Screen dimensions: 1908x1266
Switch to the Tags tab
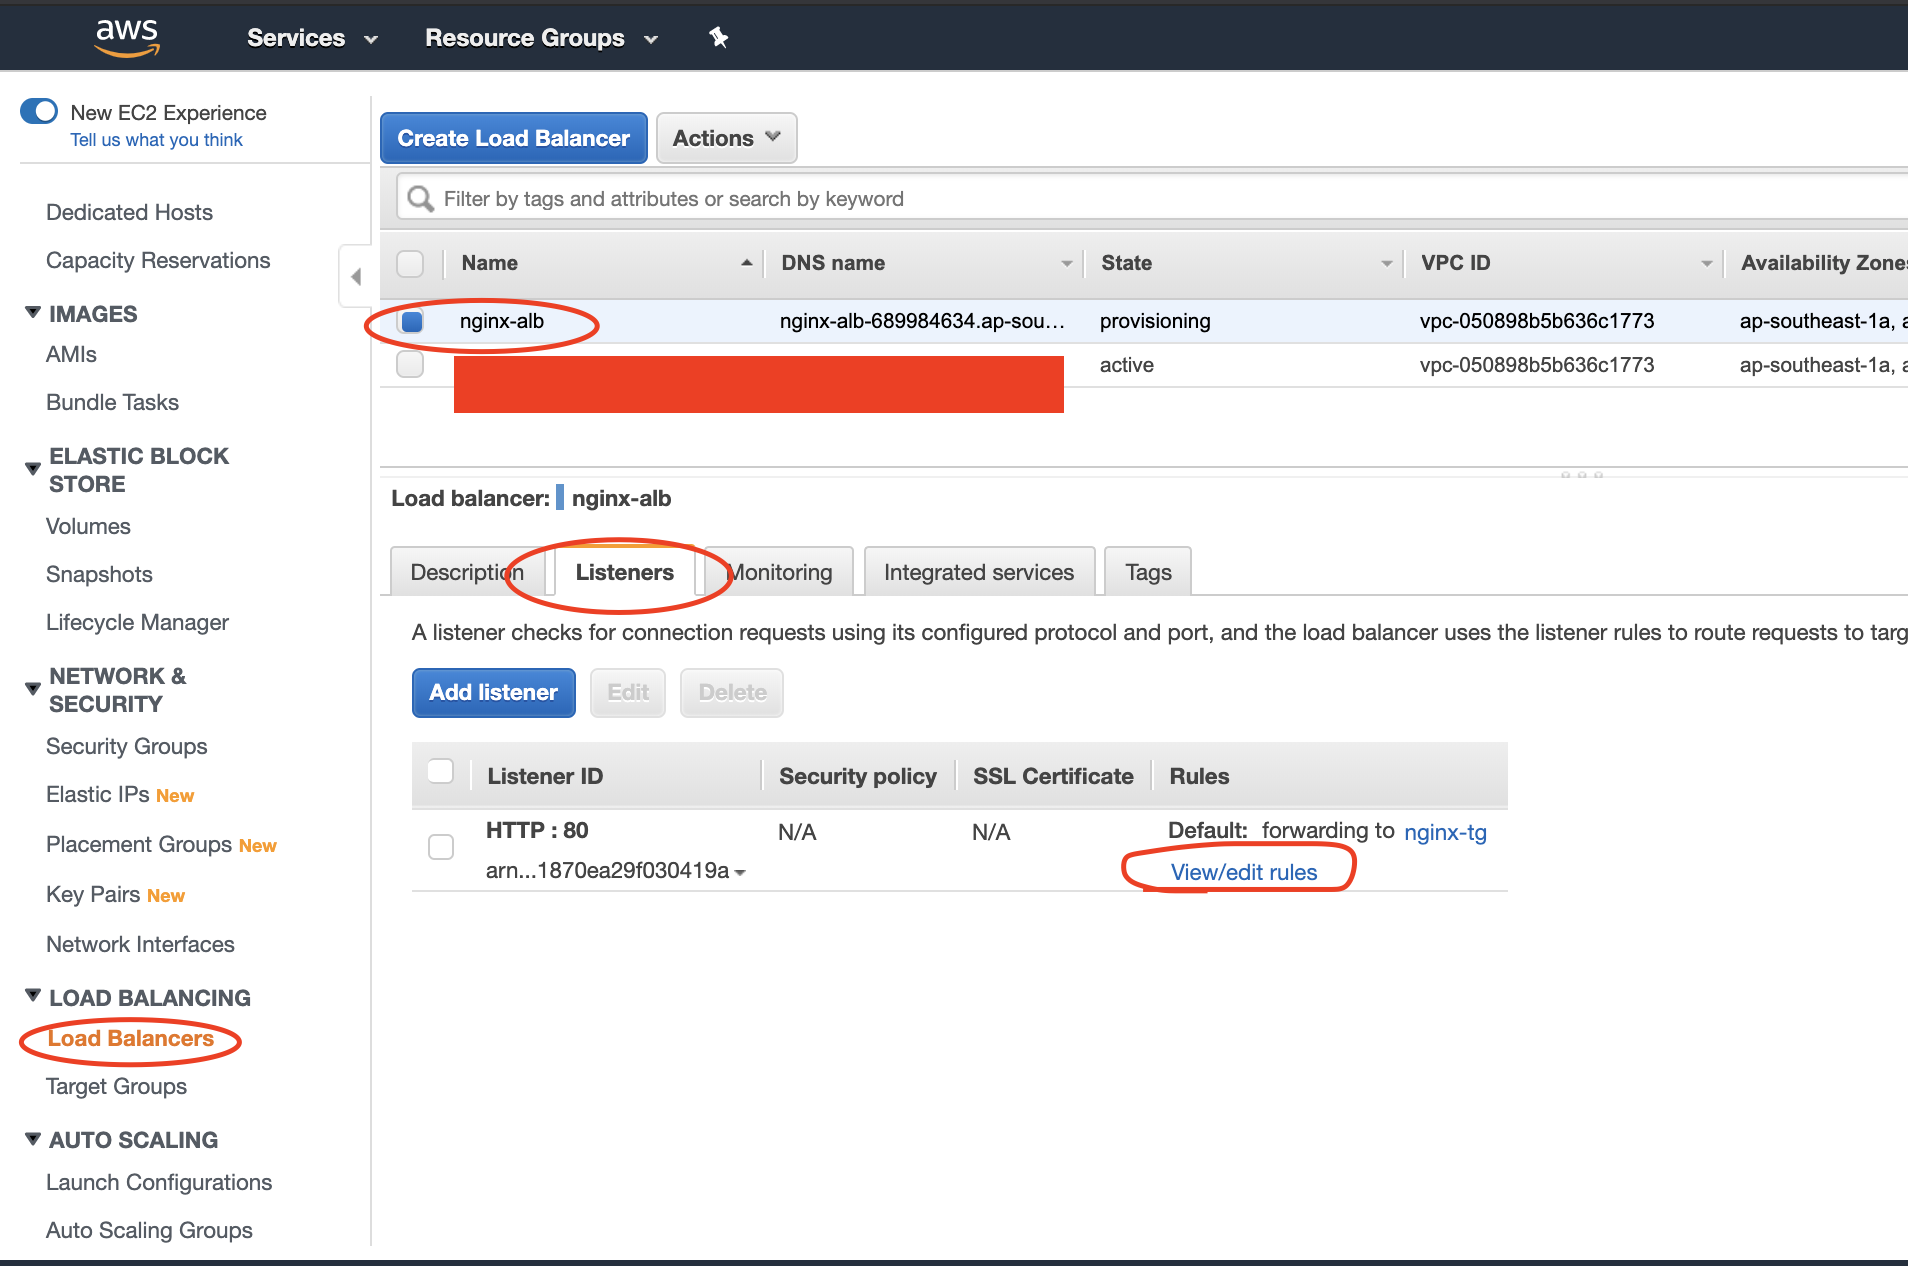(x=1148, y=572)
